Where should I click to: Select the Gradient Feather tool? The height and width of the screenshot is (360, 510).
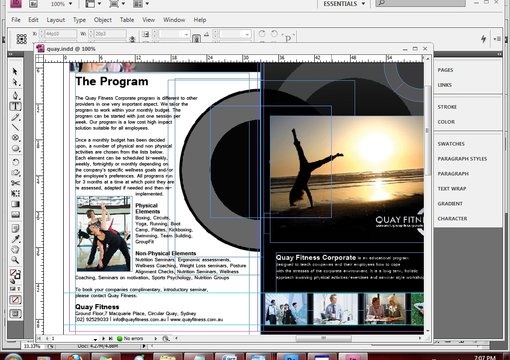tap(15, 215)
